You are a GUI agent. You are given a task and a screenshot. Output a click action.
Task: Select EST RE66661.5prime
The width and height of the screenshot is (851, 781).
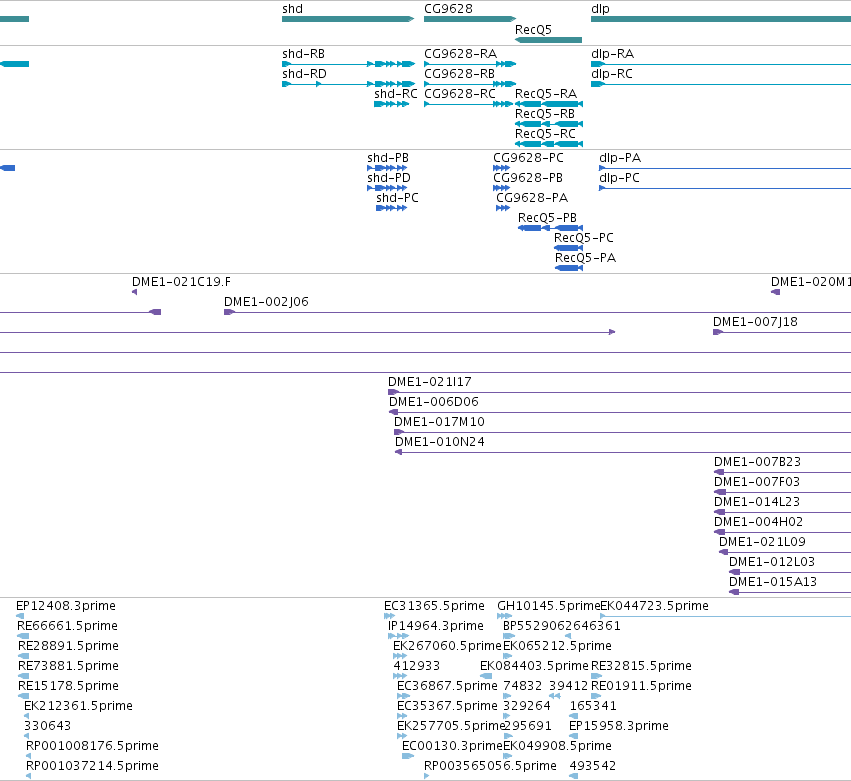[x=23, y=636]
